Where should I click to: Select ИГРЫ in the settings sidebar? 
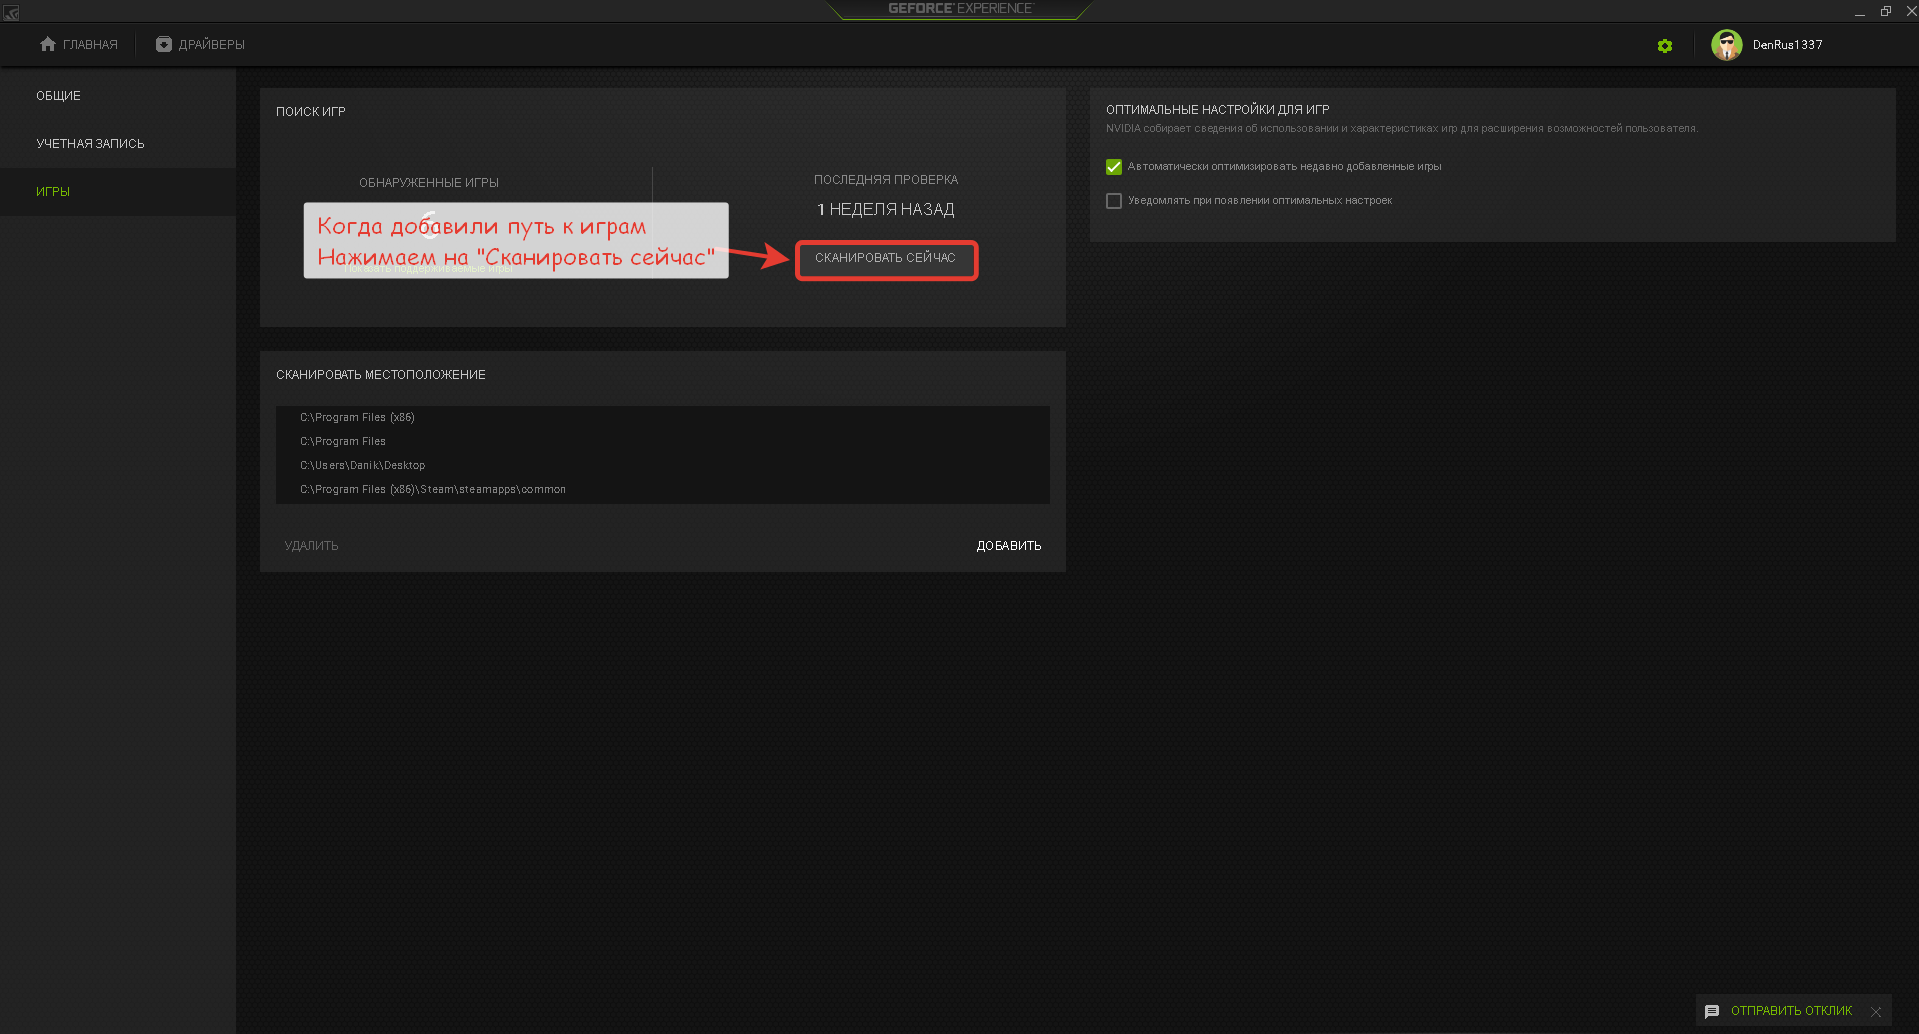118,192
